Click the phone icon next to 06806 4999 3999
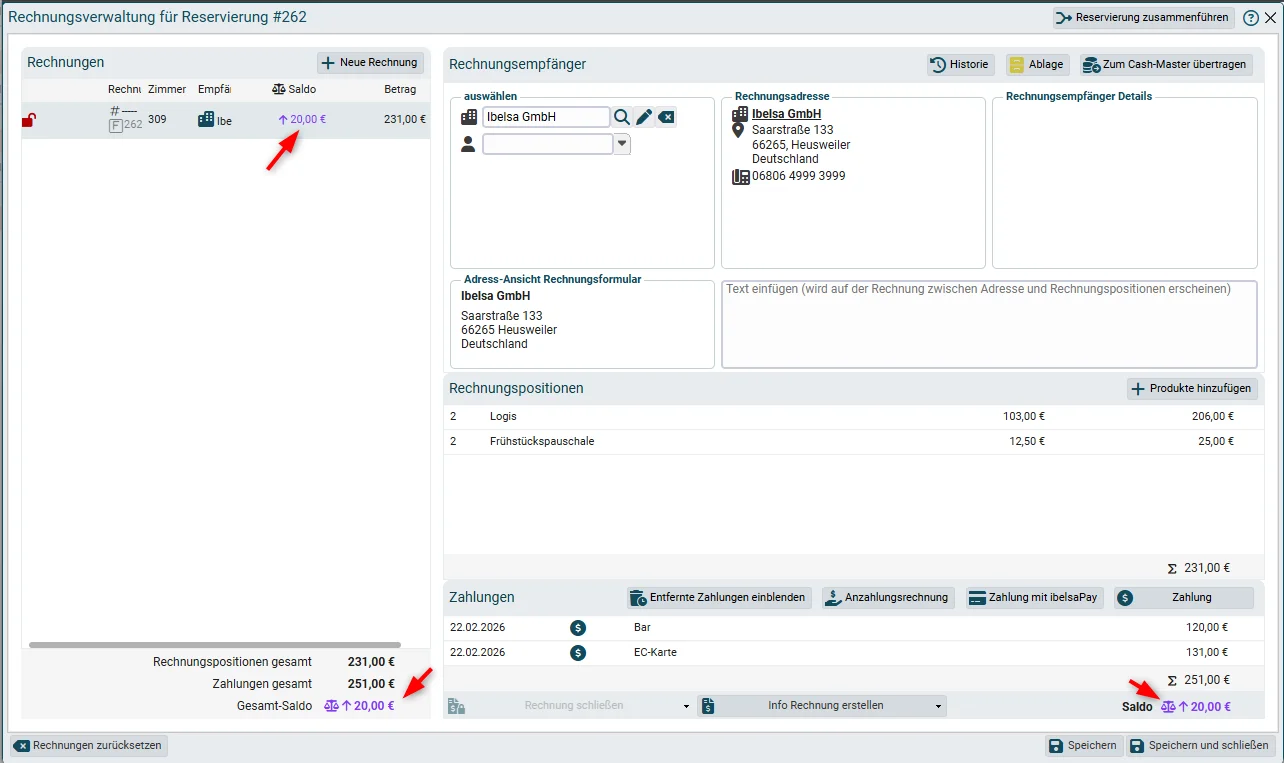 click(741, 177)
